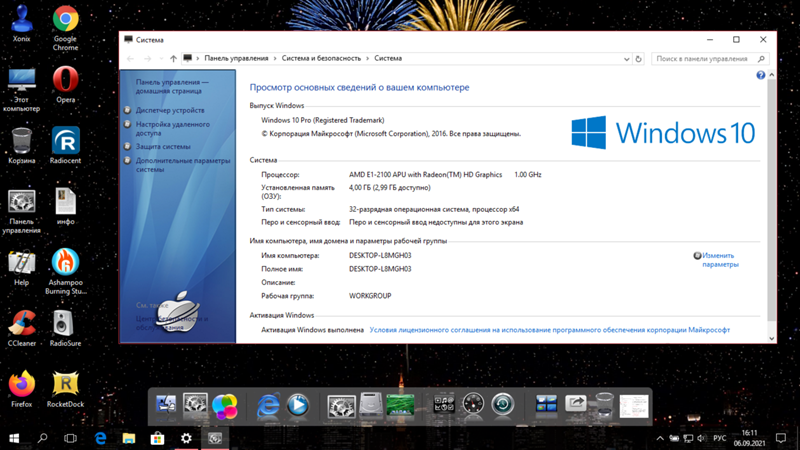The width and height of the screenshot is (800, 450).
Task: Open the colorful balls Game Center dock icon
Action: (x=224, y=406)
